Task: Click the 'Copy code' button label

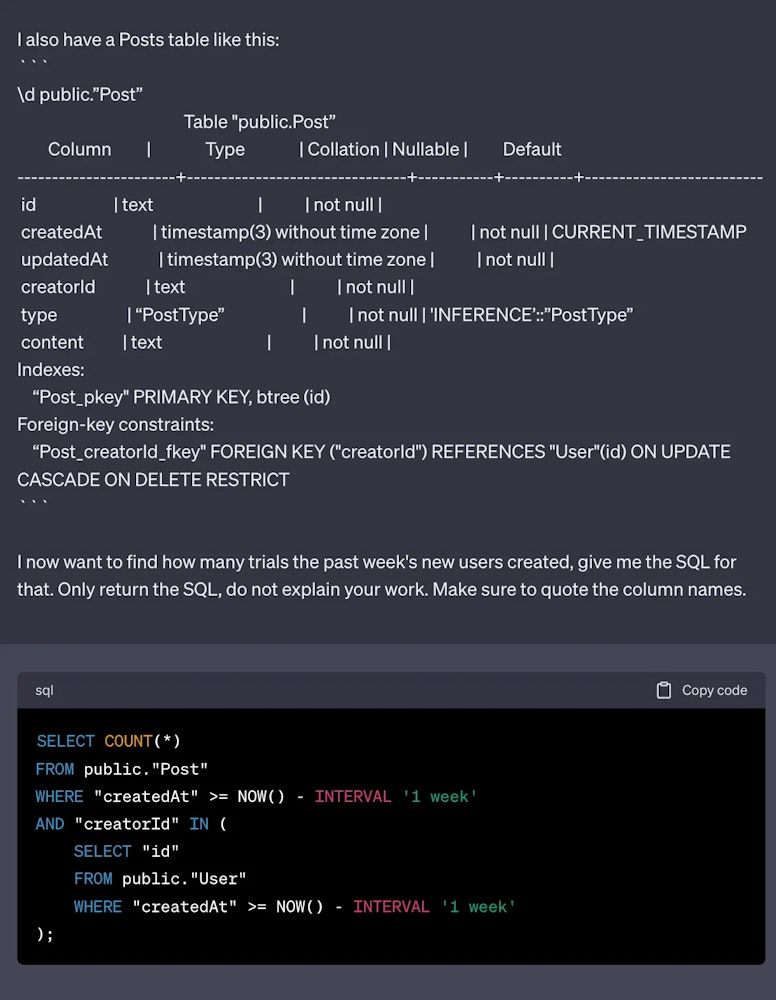Action: point(714,690)
